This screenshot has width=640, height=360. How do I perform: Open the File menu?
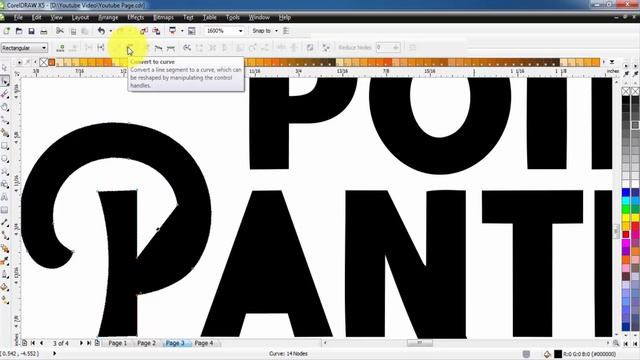18,18
